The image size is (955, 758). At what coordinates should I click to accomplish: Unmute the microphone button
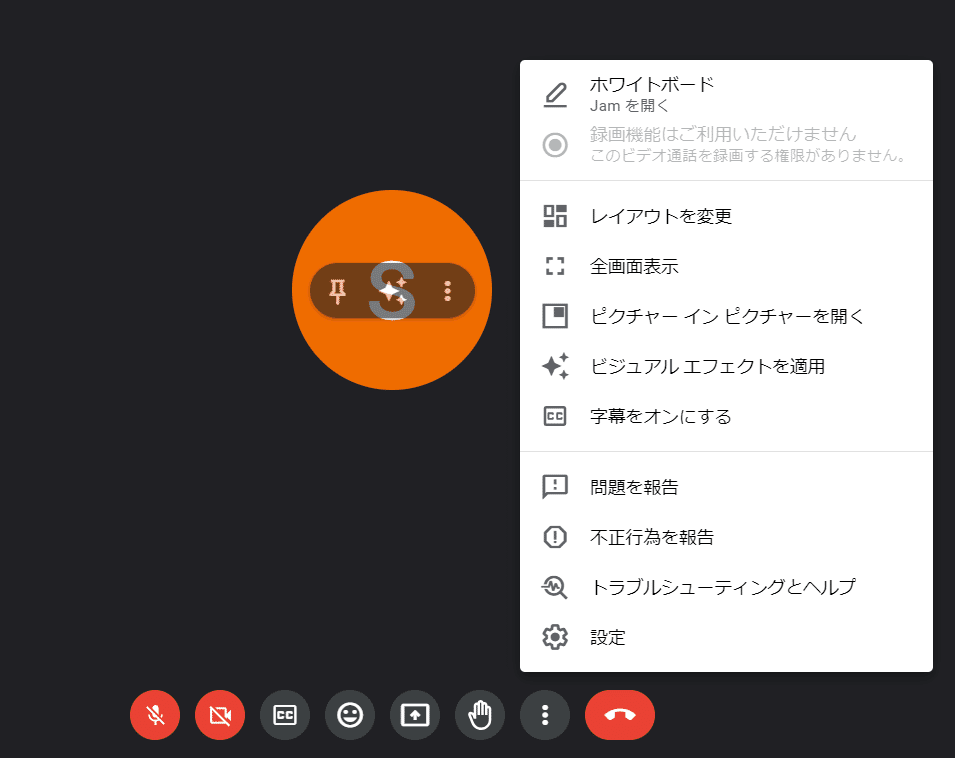[155, 715]
